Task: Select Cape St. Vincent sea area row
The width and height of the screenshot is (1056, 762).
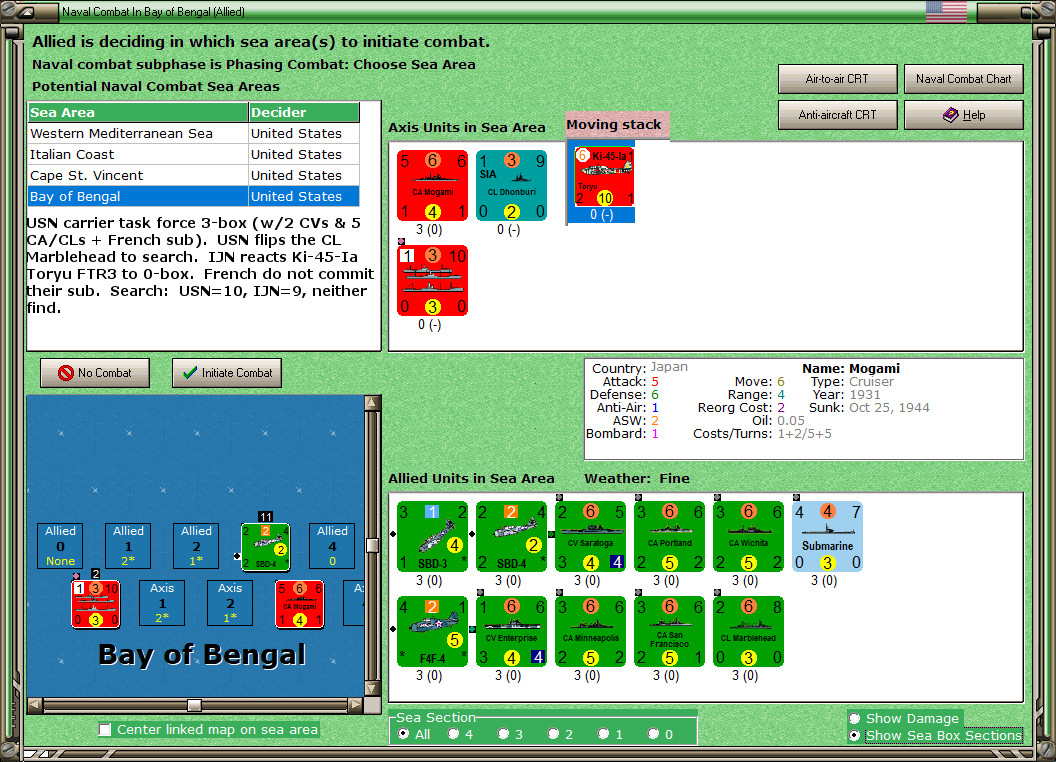Action: tap(194, 175)
